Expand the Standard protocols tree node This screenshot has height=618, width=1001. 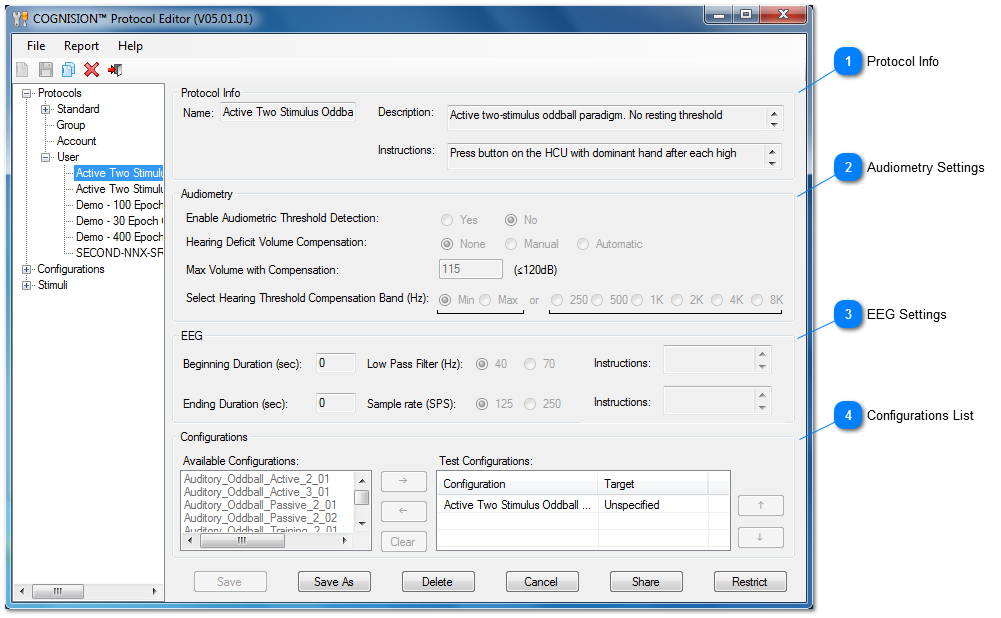[46, 109]
